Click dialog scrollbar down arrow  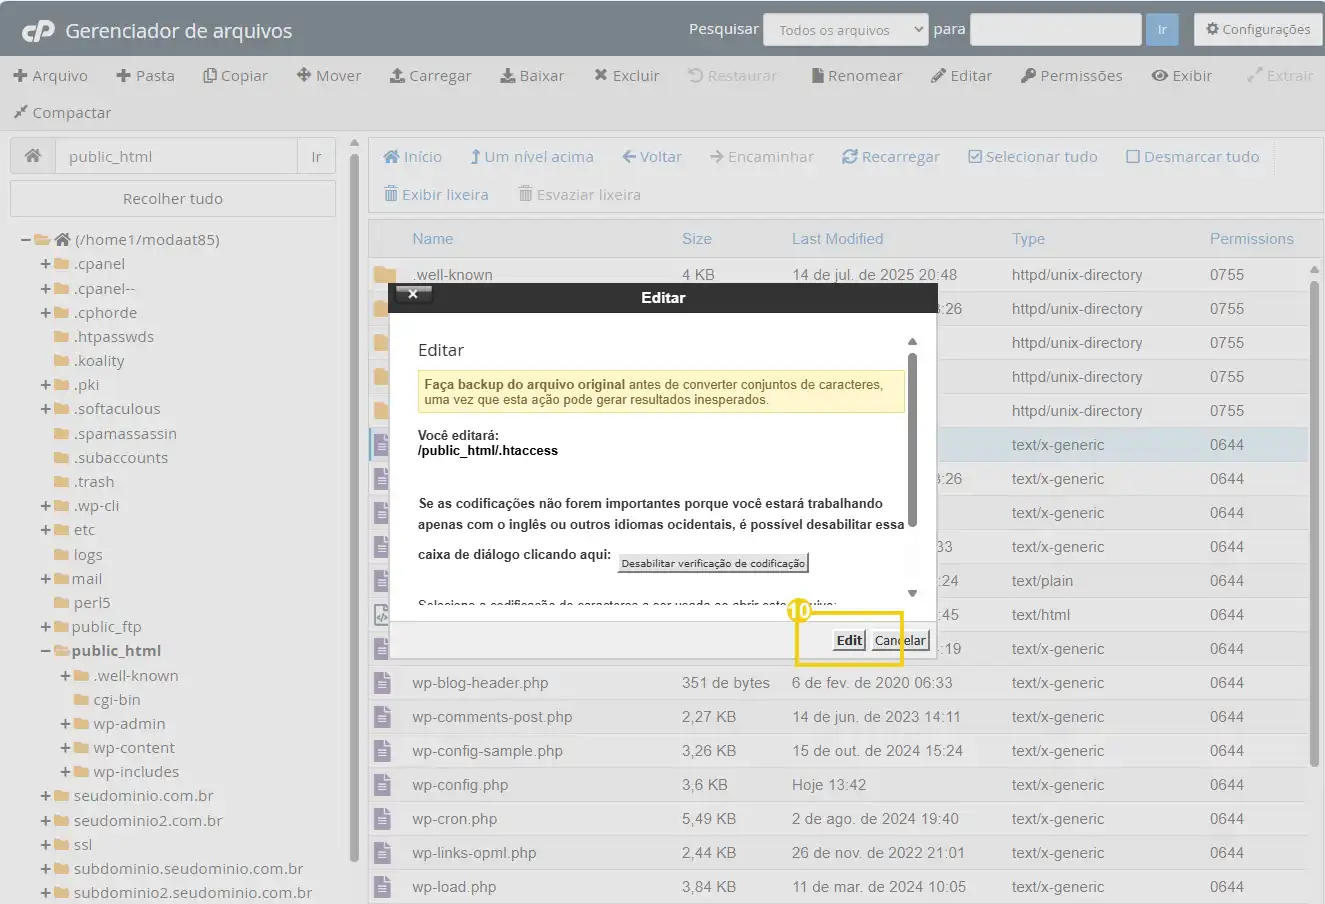coord(912,593)
